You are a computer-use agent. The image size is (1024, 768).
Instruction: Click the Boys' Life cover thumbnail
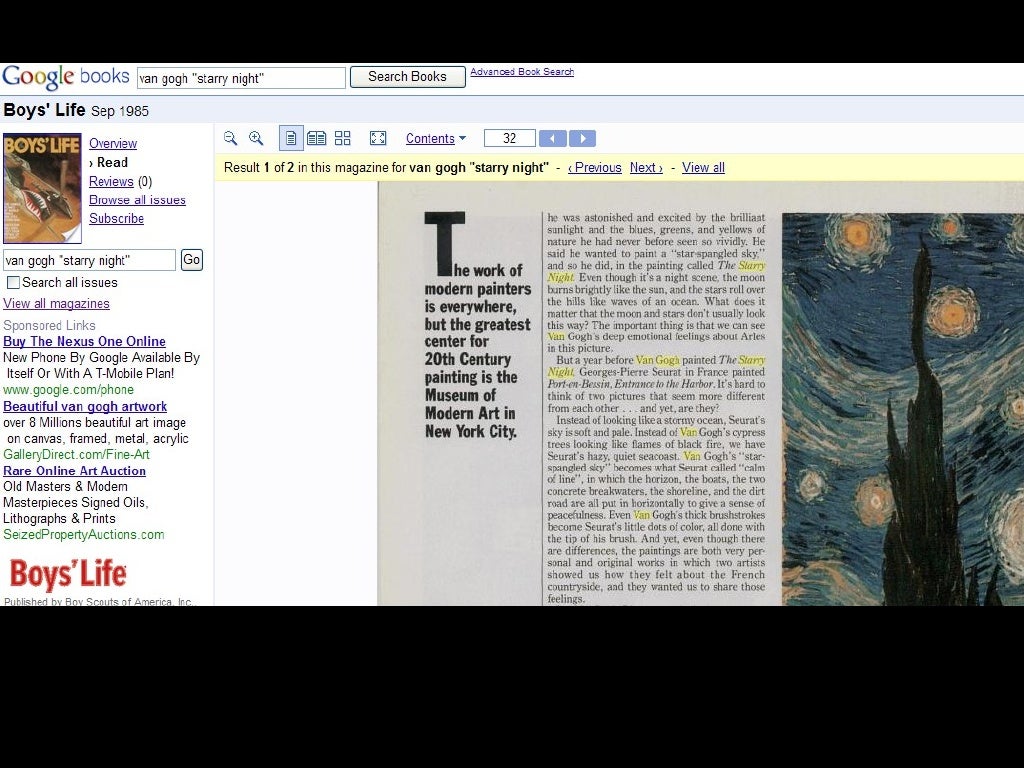point(42,188)
